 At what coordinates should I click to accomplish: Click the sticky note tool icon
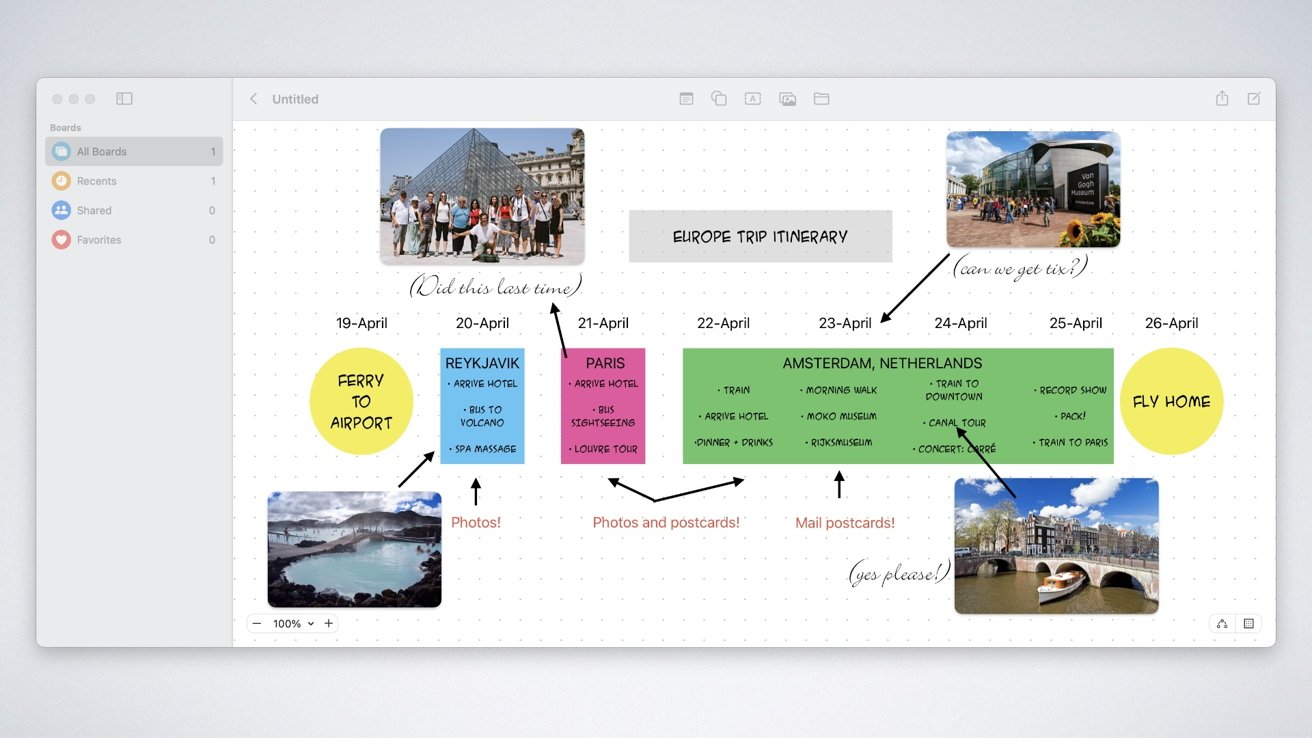pyautogui.click(x=686, y=99)
